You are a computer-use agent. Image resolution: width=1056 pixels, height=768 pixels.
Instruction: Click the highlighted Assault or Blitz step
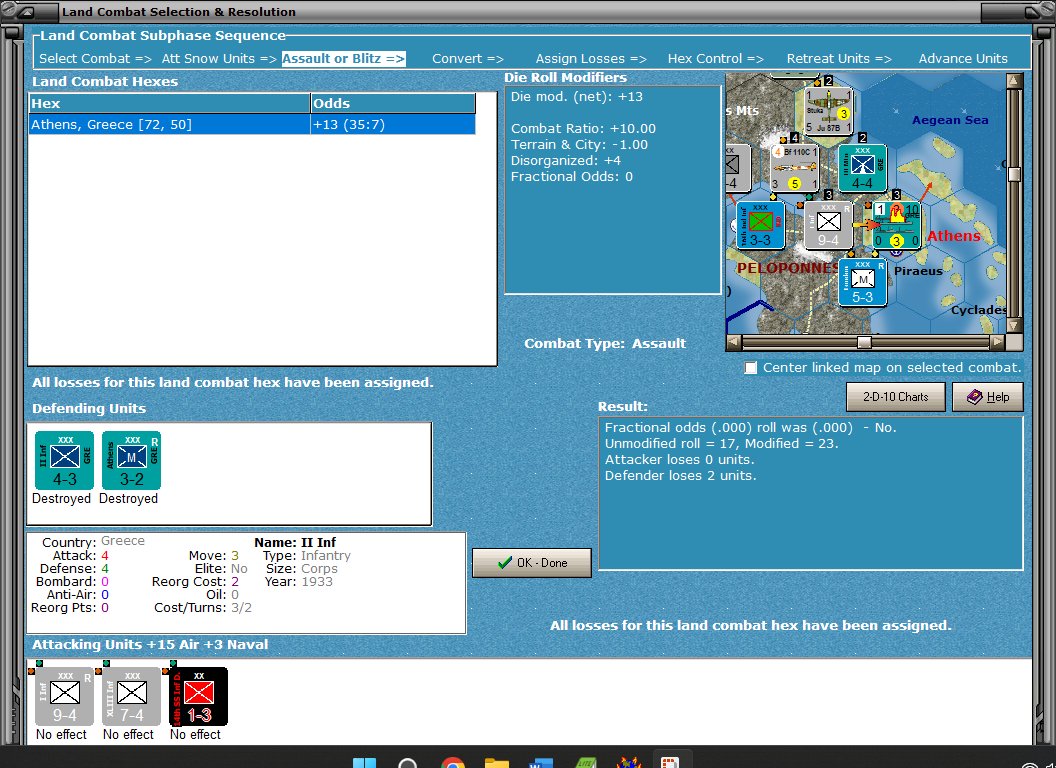pyautogui.click(x=343, y=59)
